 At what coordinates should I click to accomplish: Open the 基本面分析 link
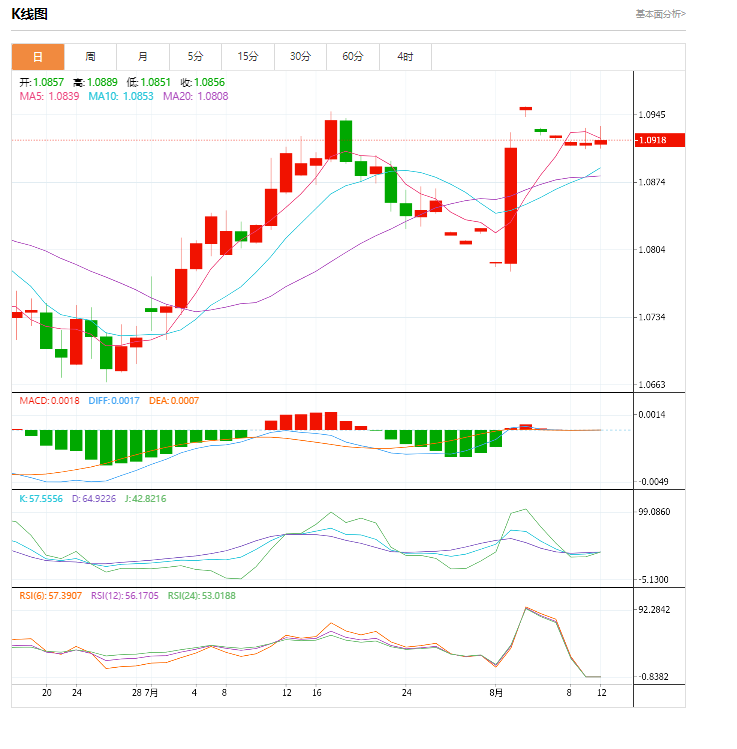661,14
